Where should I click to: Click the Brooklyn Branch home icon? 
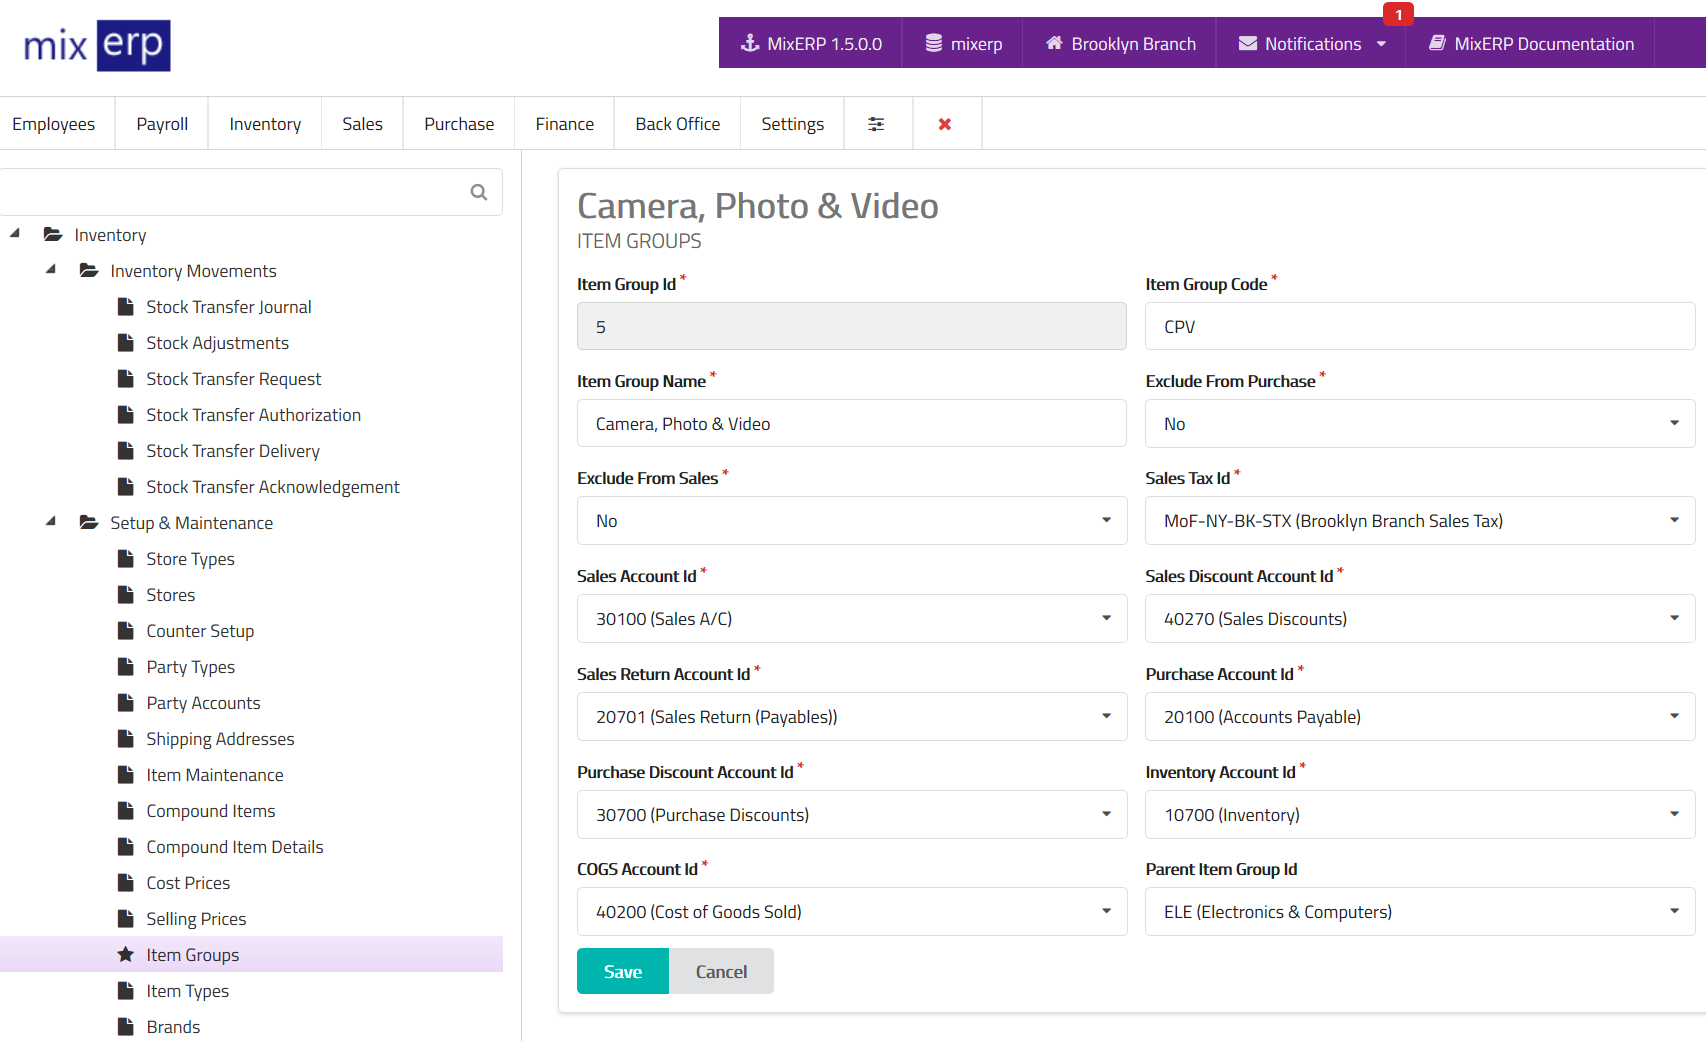pos(1054,43)
